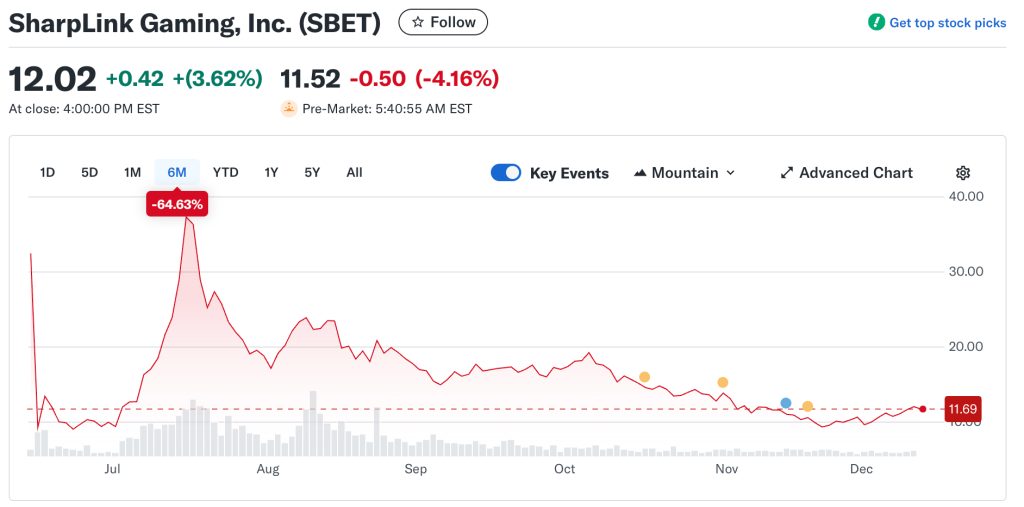The height and width of the screenshot is (507, 1024).
Task: Follow SharpLink Gaming stock
Action: point(443,22)
